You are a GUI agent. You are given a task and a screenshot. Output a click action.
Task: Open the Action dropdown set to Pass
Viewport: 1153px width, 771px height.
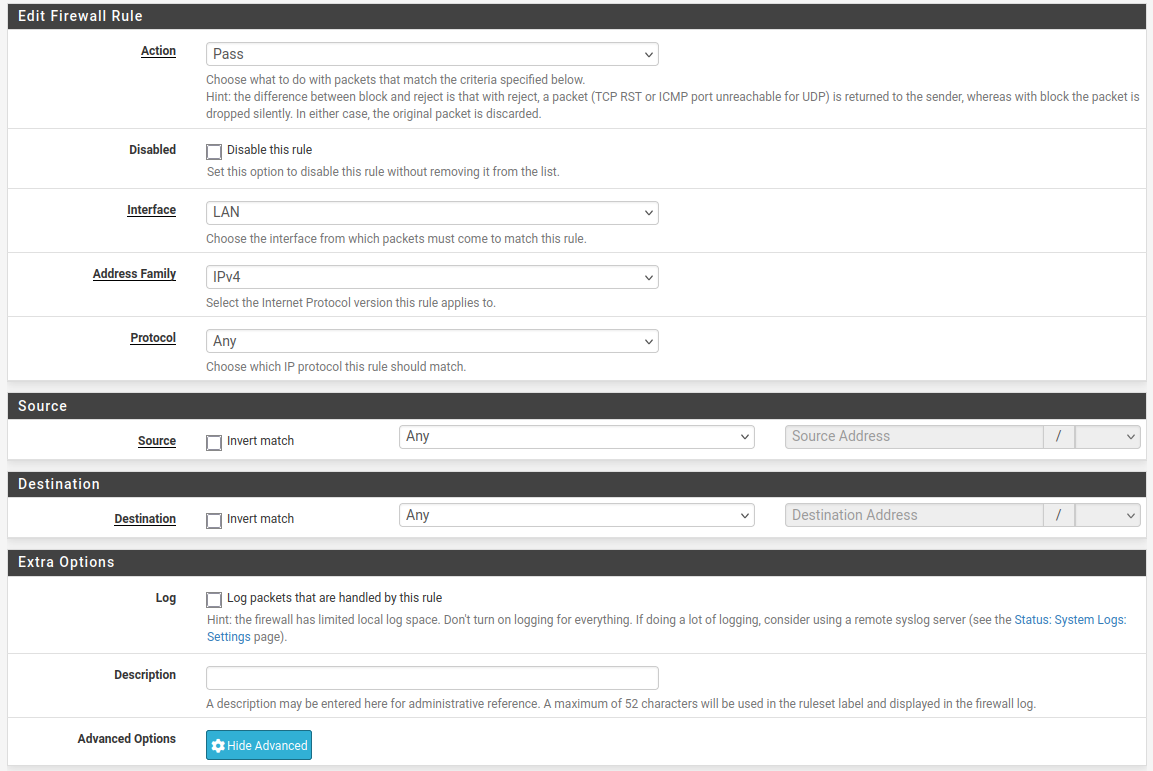(432, 54)
